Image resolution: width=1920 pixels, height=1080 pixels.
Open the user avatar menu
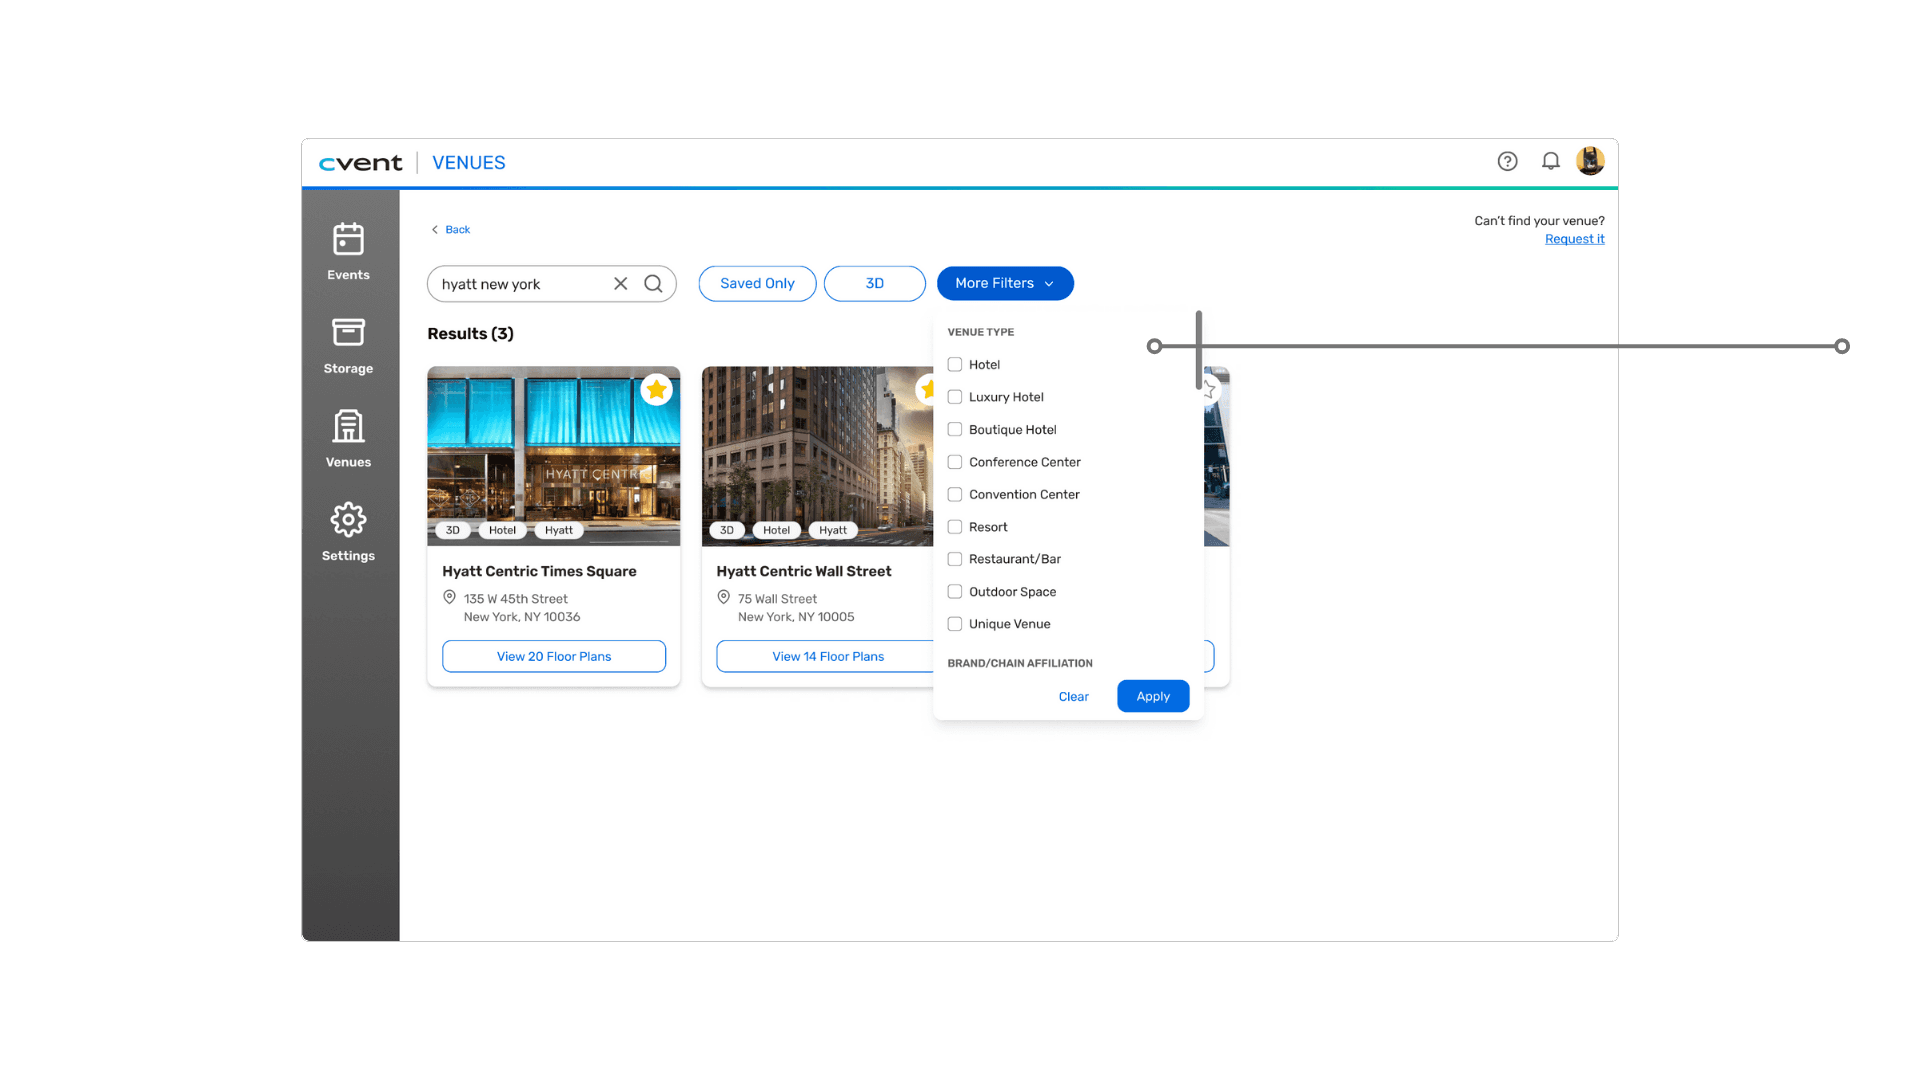[x=1590, y=161]
